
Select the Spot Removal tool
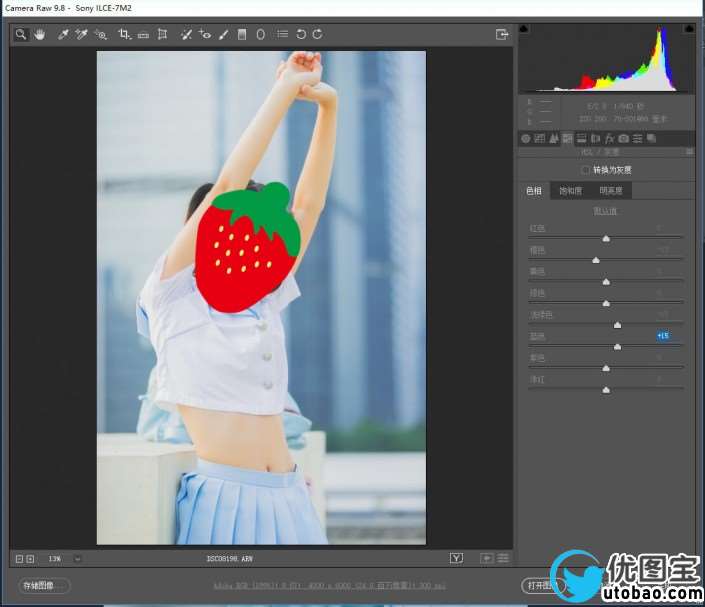186,34
